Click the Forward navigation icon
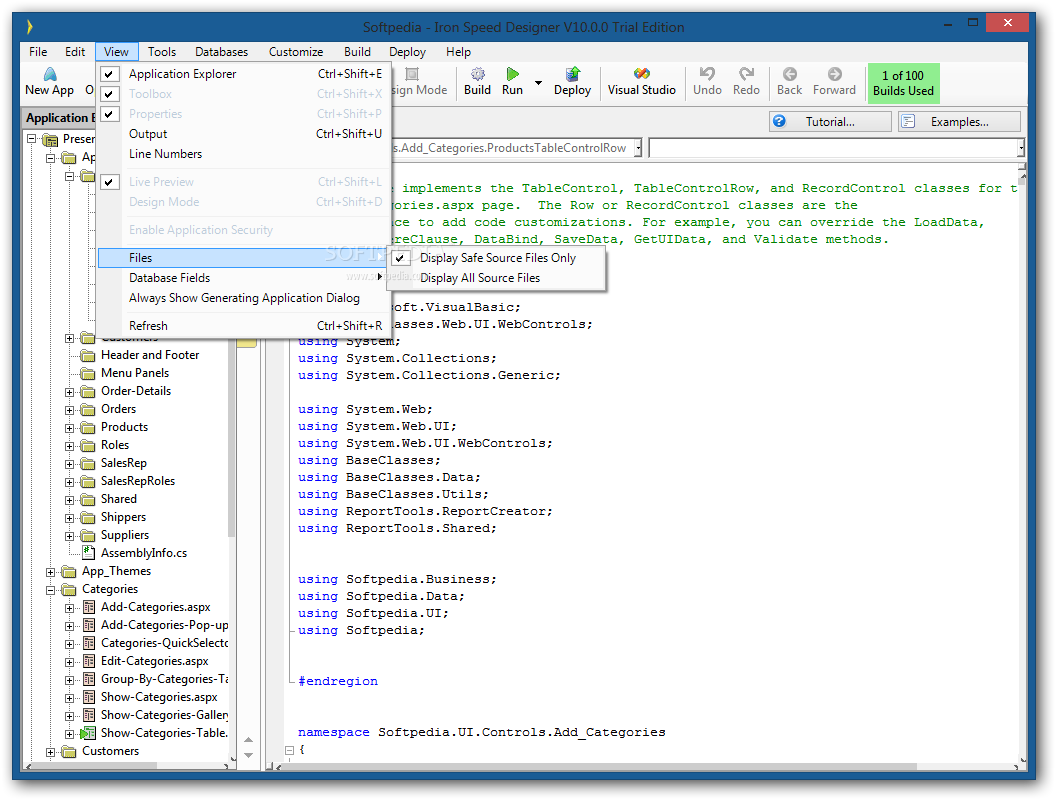The width and height of the screenshot is (1056, 800). pyautogui.click(x=834, y=73)
